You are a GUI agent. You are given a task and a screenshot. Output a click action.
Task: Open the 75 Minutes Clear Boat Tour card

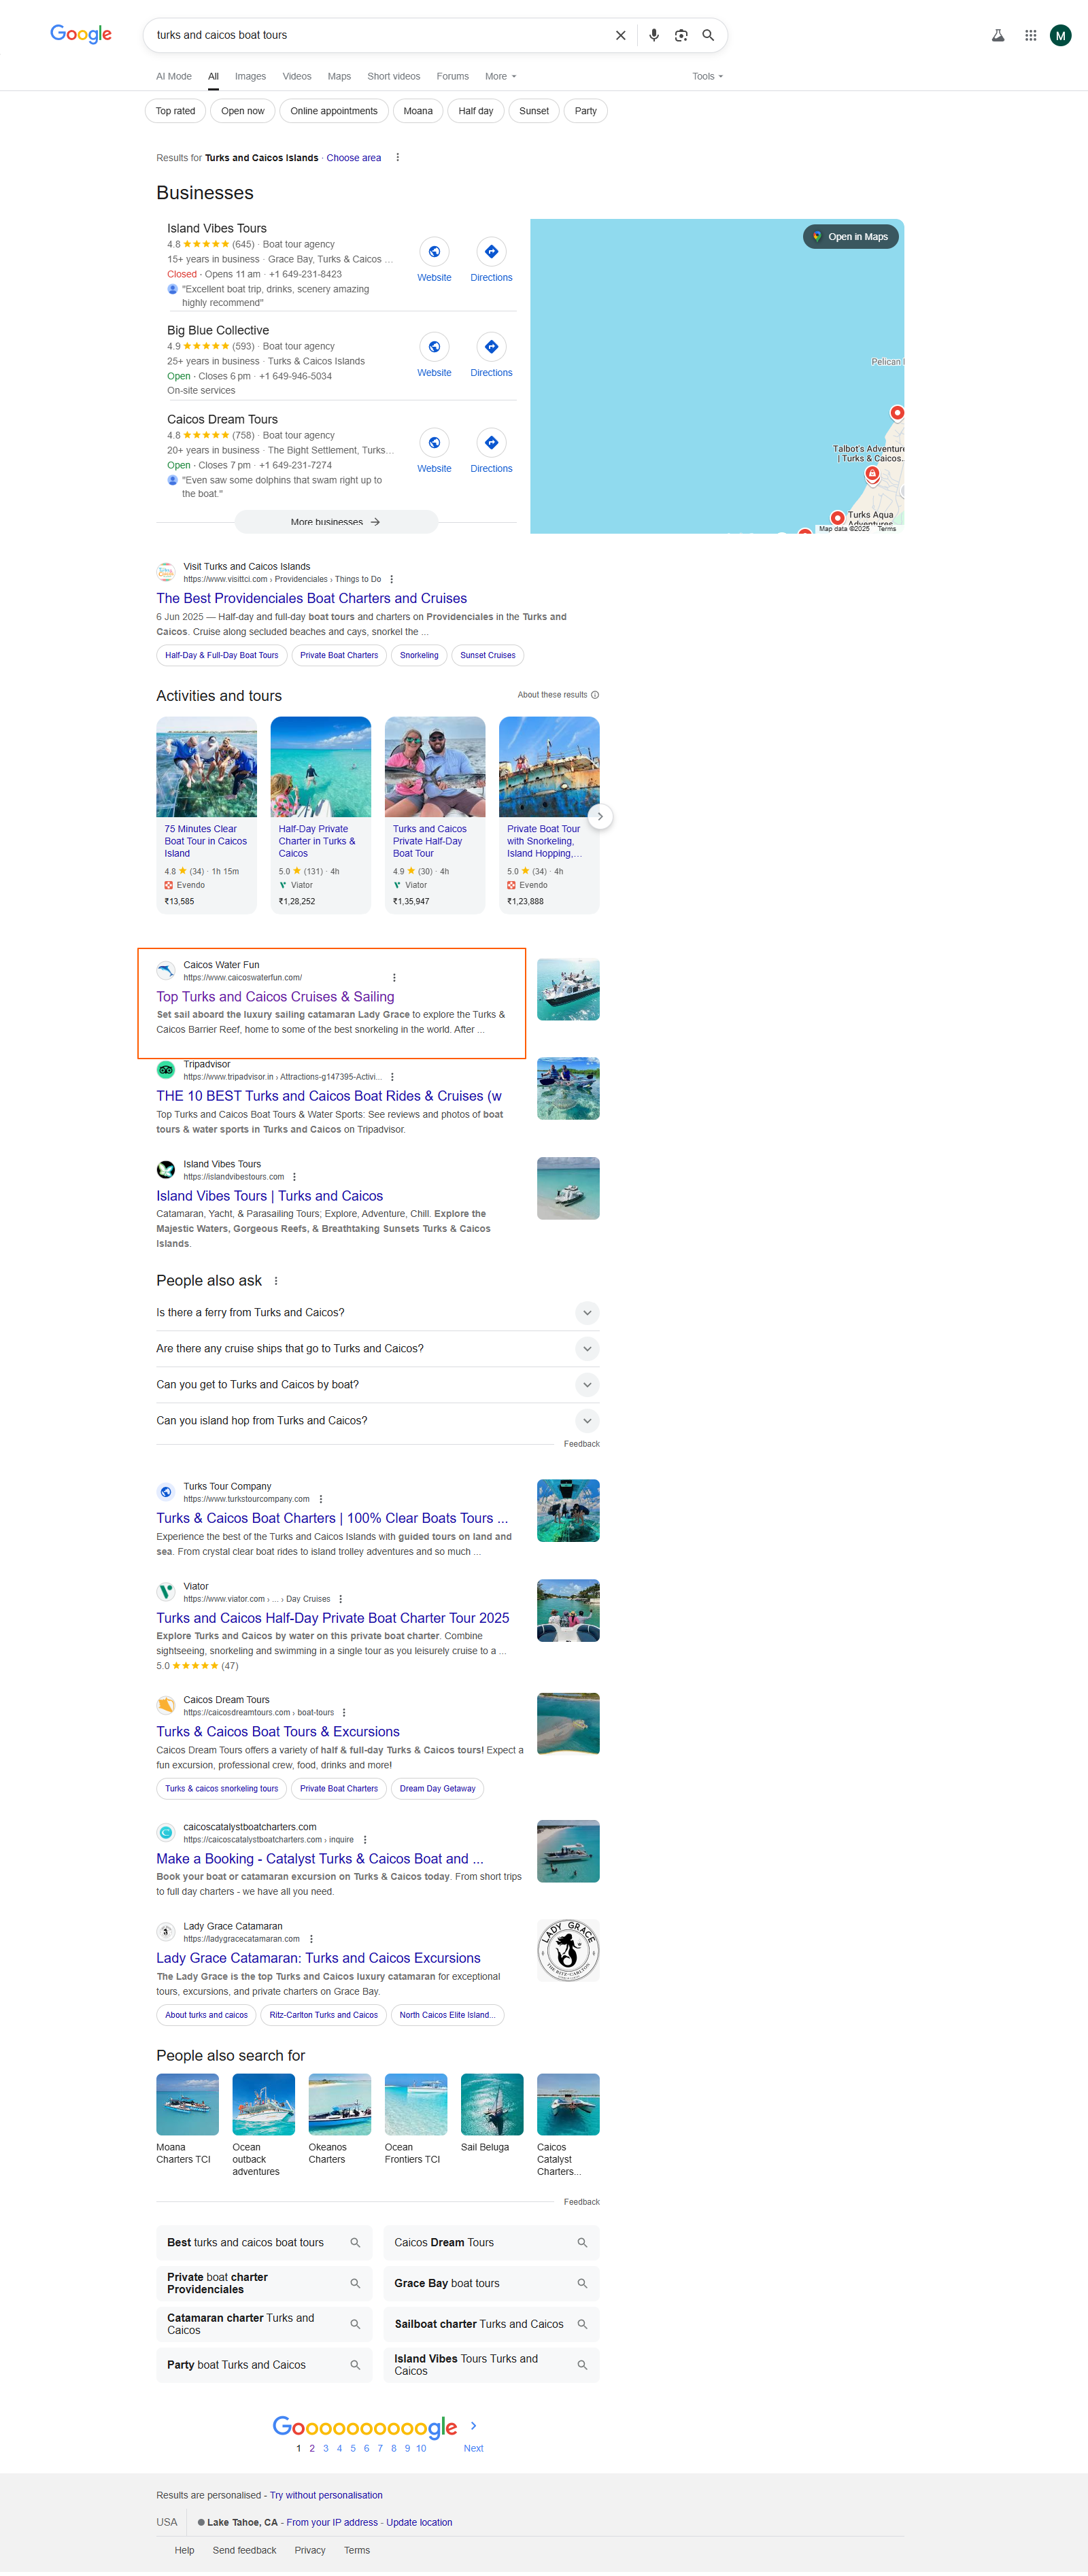(206, 815)
